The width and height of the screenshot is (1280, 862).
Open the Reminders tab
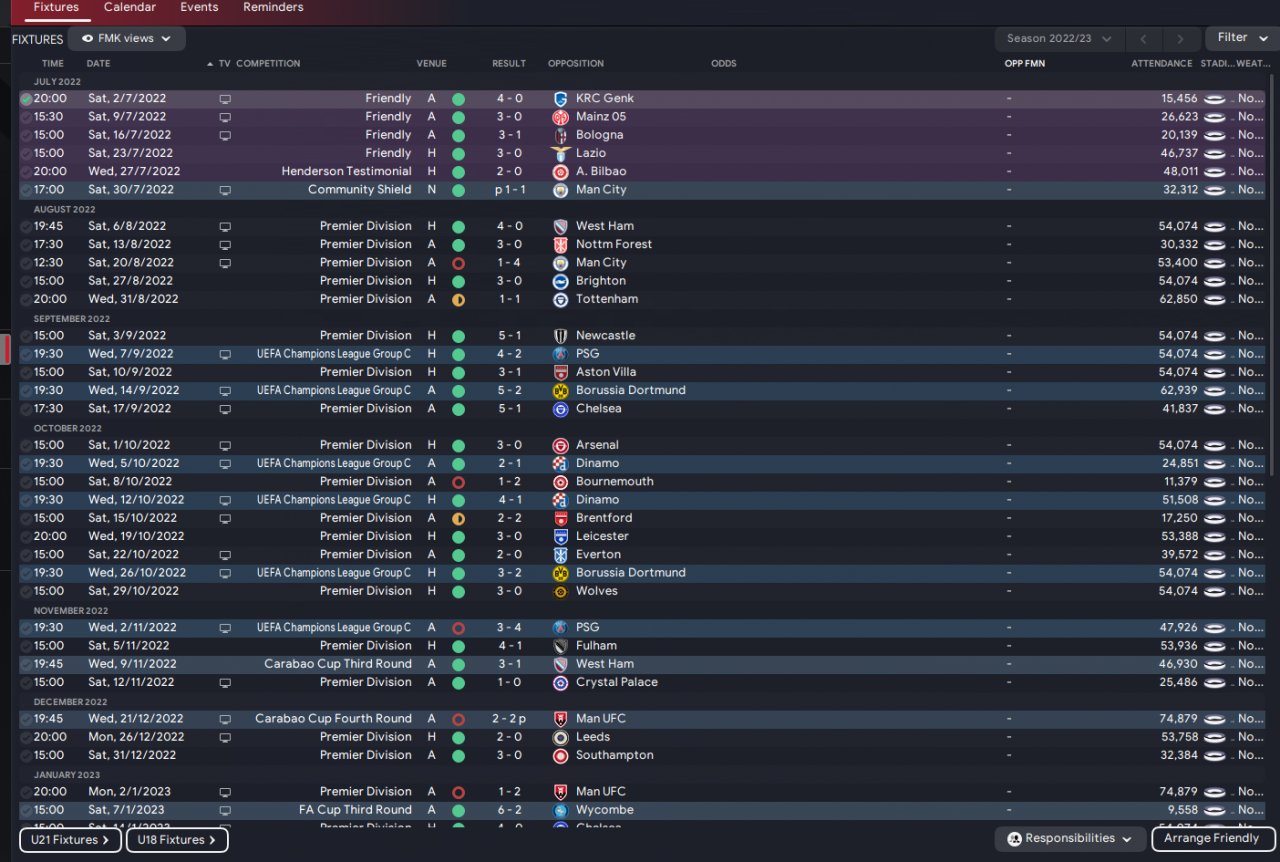[273, 8]
